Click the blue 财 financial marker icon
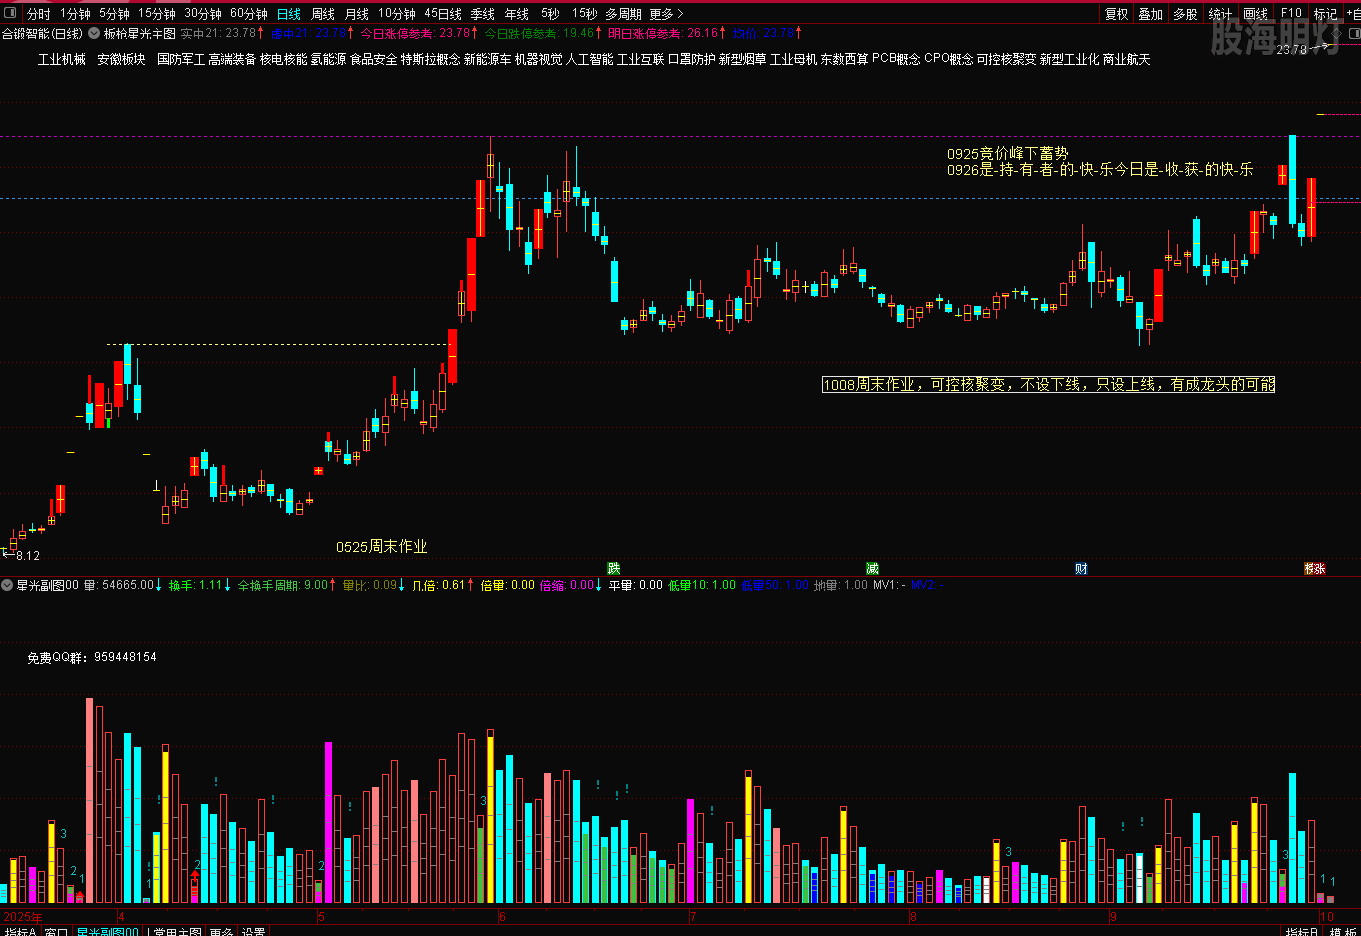This screenshot has width=1361, height=936. point(1081,568)
